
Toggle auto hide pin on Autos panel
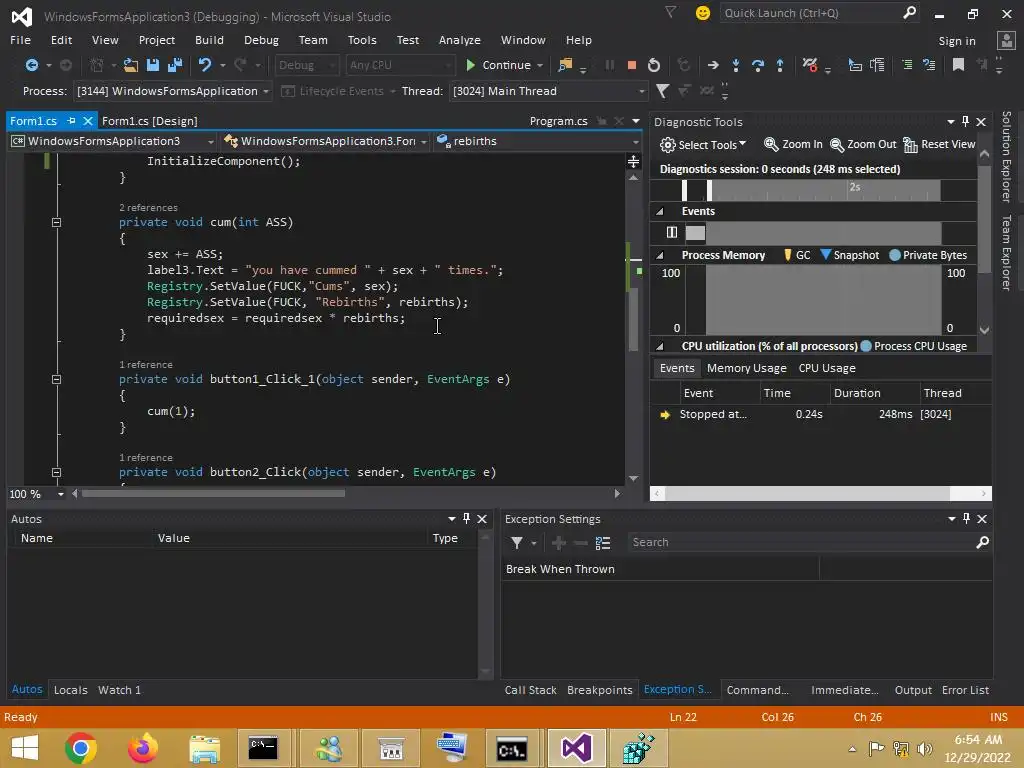click(x=466, y=519)
